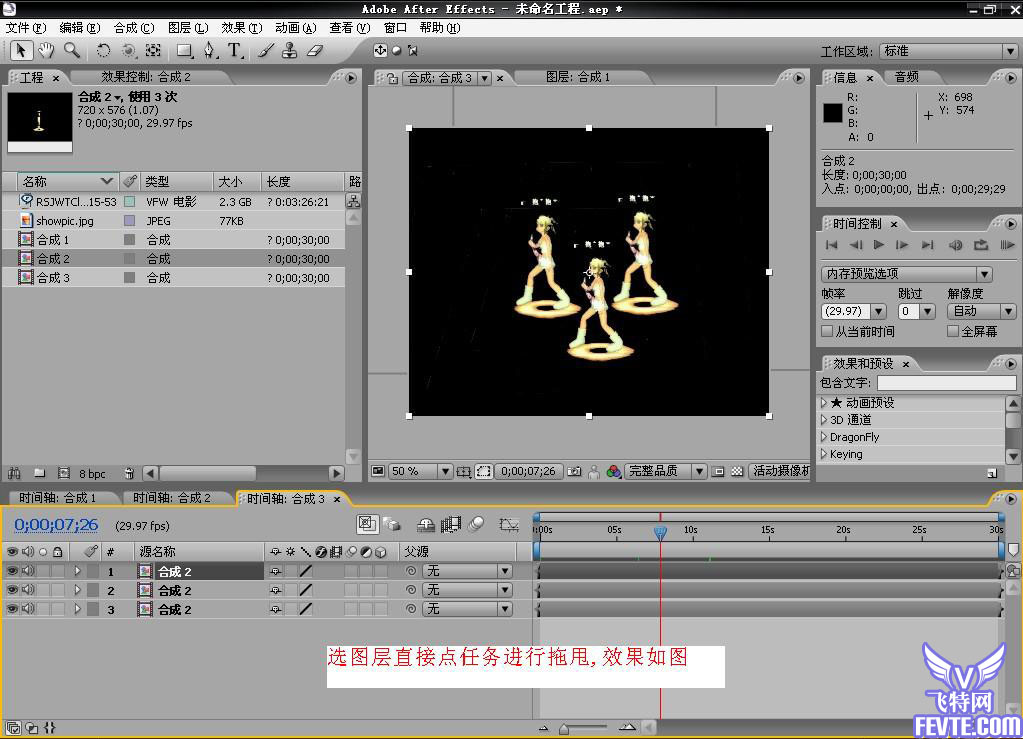This screenshot has height=739, width=1023.
Task: Open the 50 % magnification dropdown
Action: click(x=420, y=471)
